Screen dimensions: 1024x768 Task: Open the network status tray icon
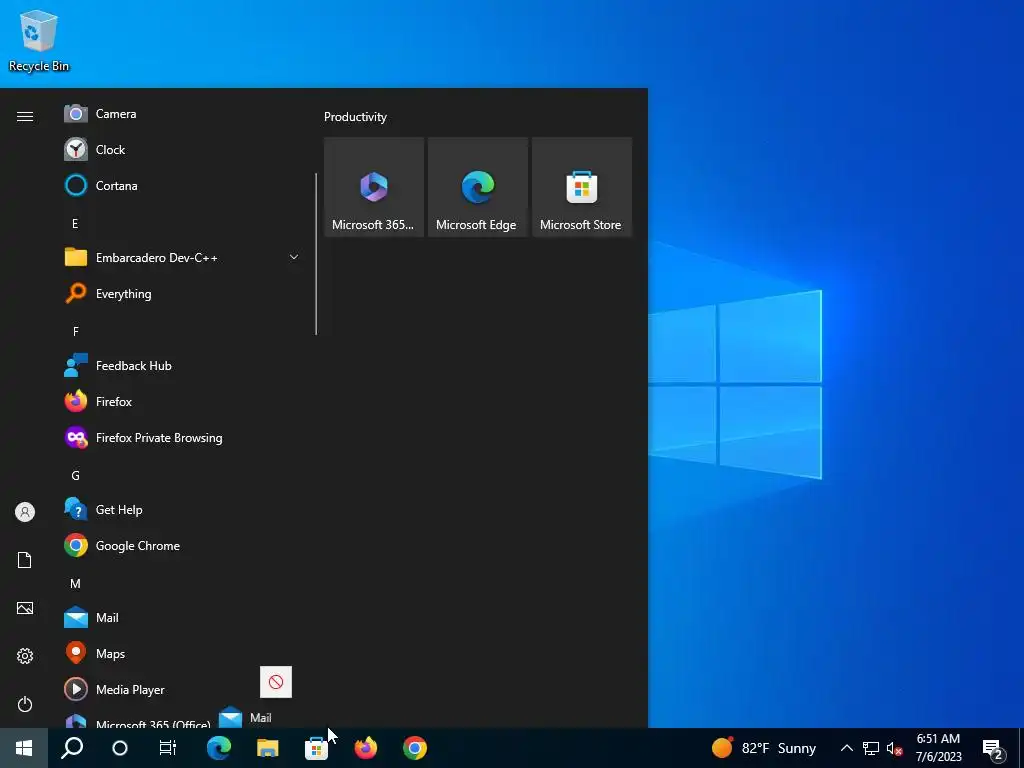tap(871, 748)
